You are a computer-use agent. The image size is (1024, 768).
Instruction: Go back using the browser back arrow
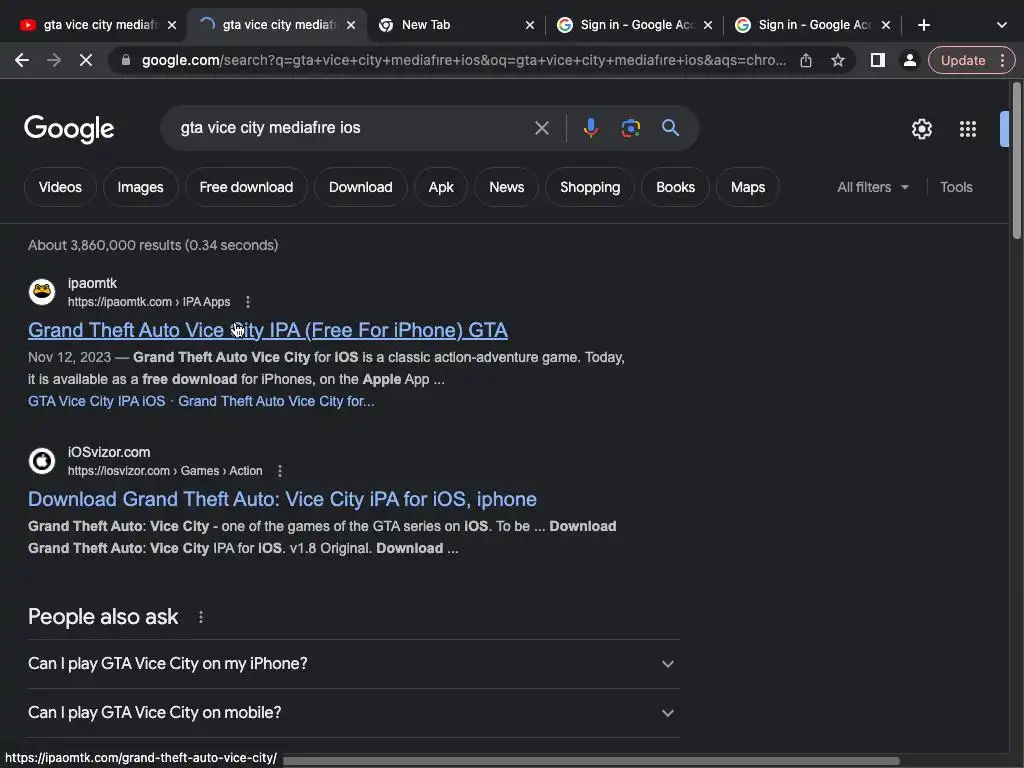click(22, 60)
